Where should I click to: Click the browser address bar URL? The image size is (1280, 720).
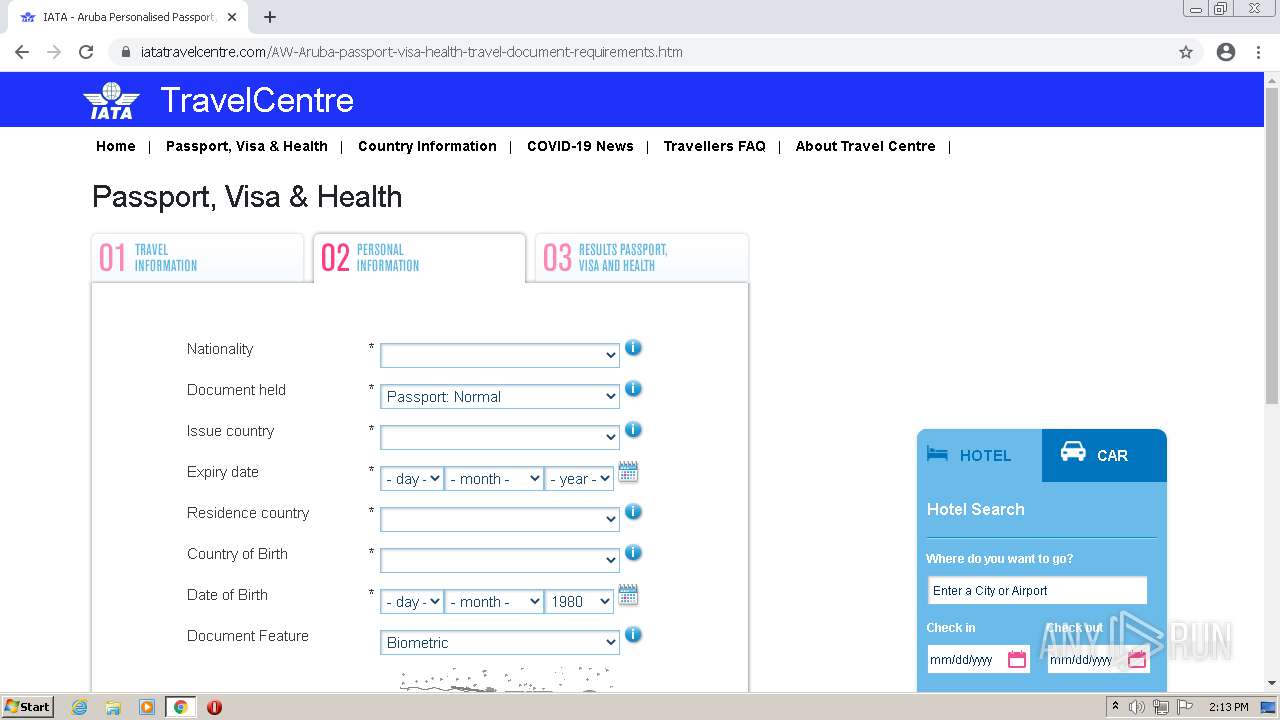pyautogui.click(x=411, y=52)
